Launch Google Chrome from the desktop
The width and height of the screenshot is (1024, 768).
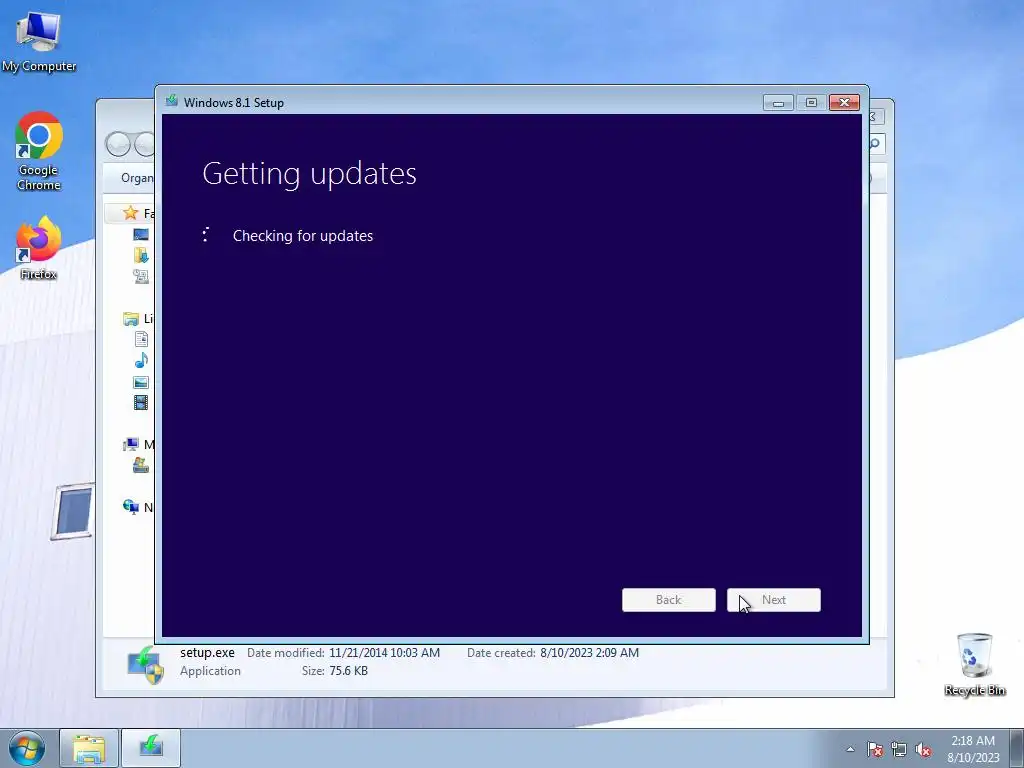[x=39, y=152]
